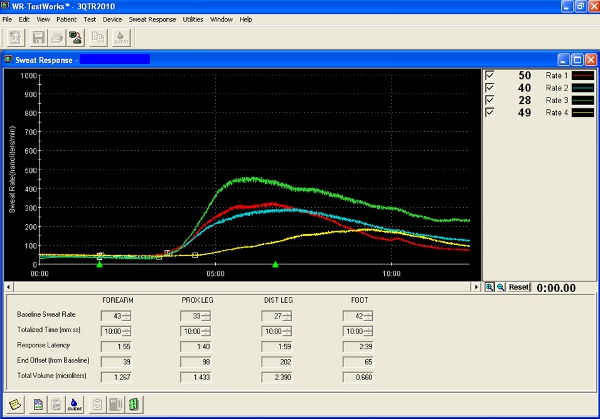Screen dimensions: 600x419
Task: Click the device connection icon in top toolbar
Action: [76, 37]
